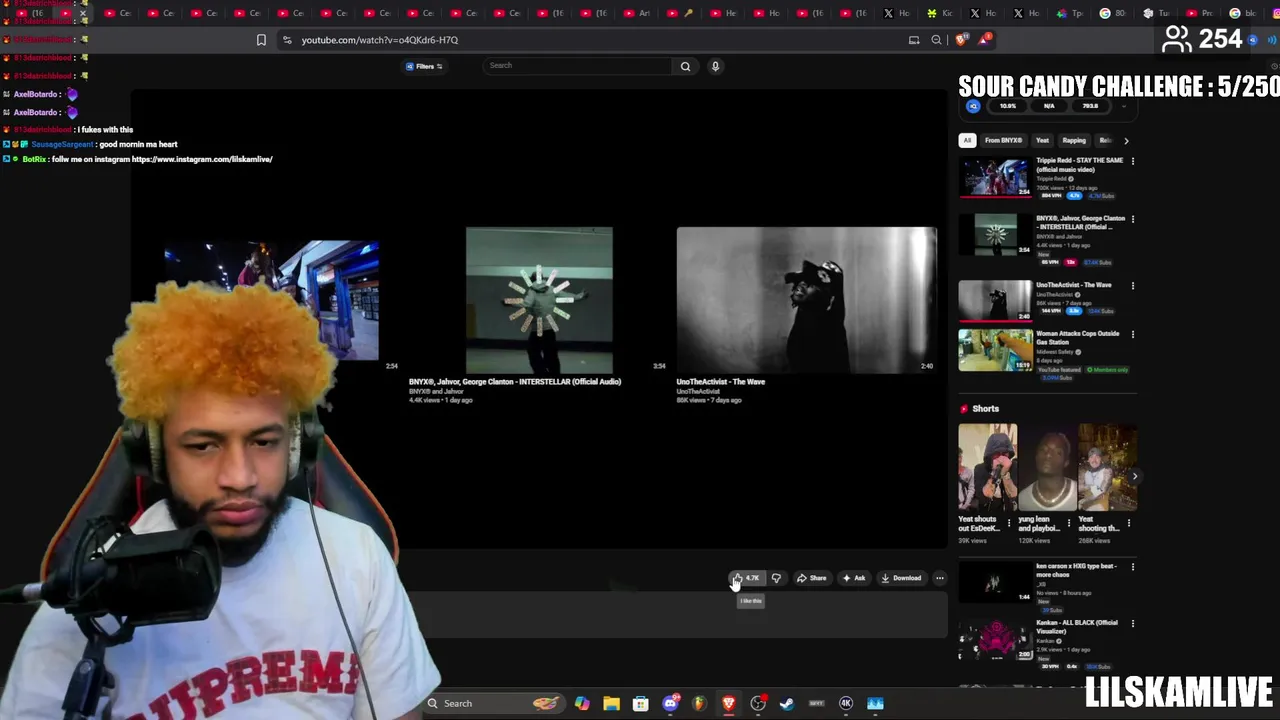Screen dimensions: 1280x720
Task: Select the Yeat filter chip
Action: (1042, 141)
